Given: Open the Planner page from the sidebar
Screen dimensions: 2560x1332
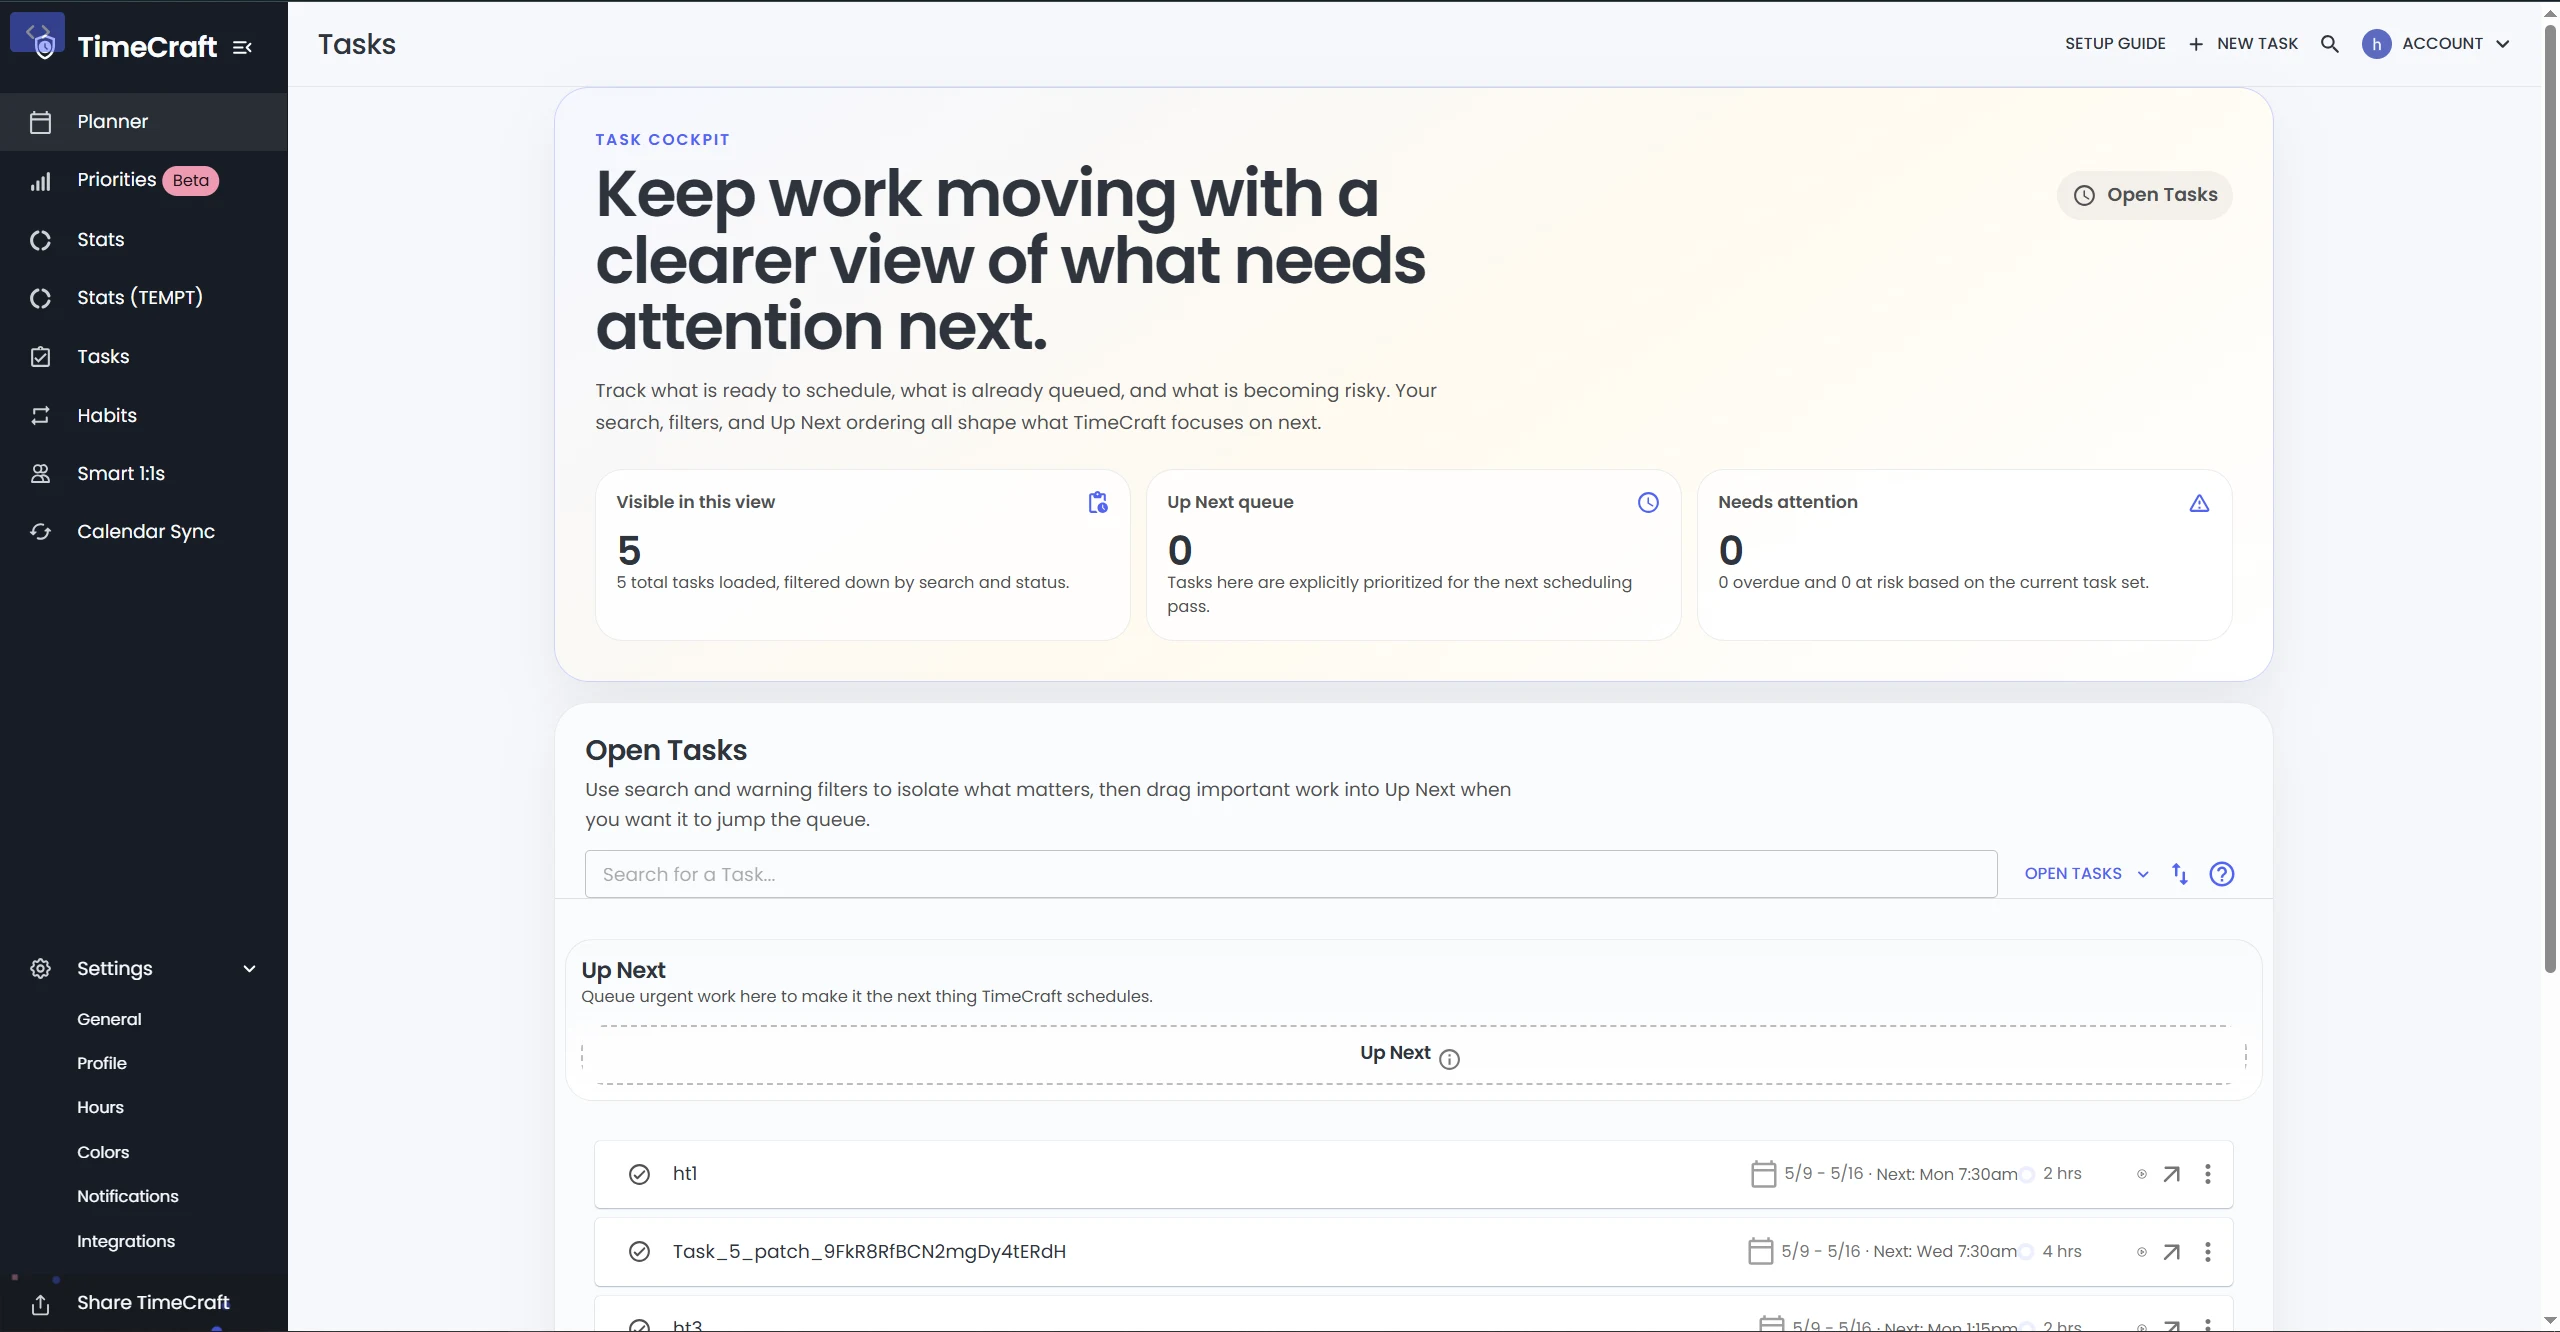Looking at the screenshot, I should coord(144,122).
